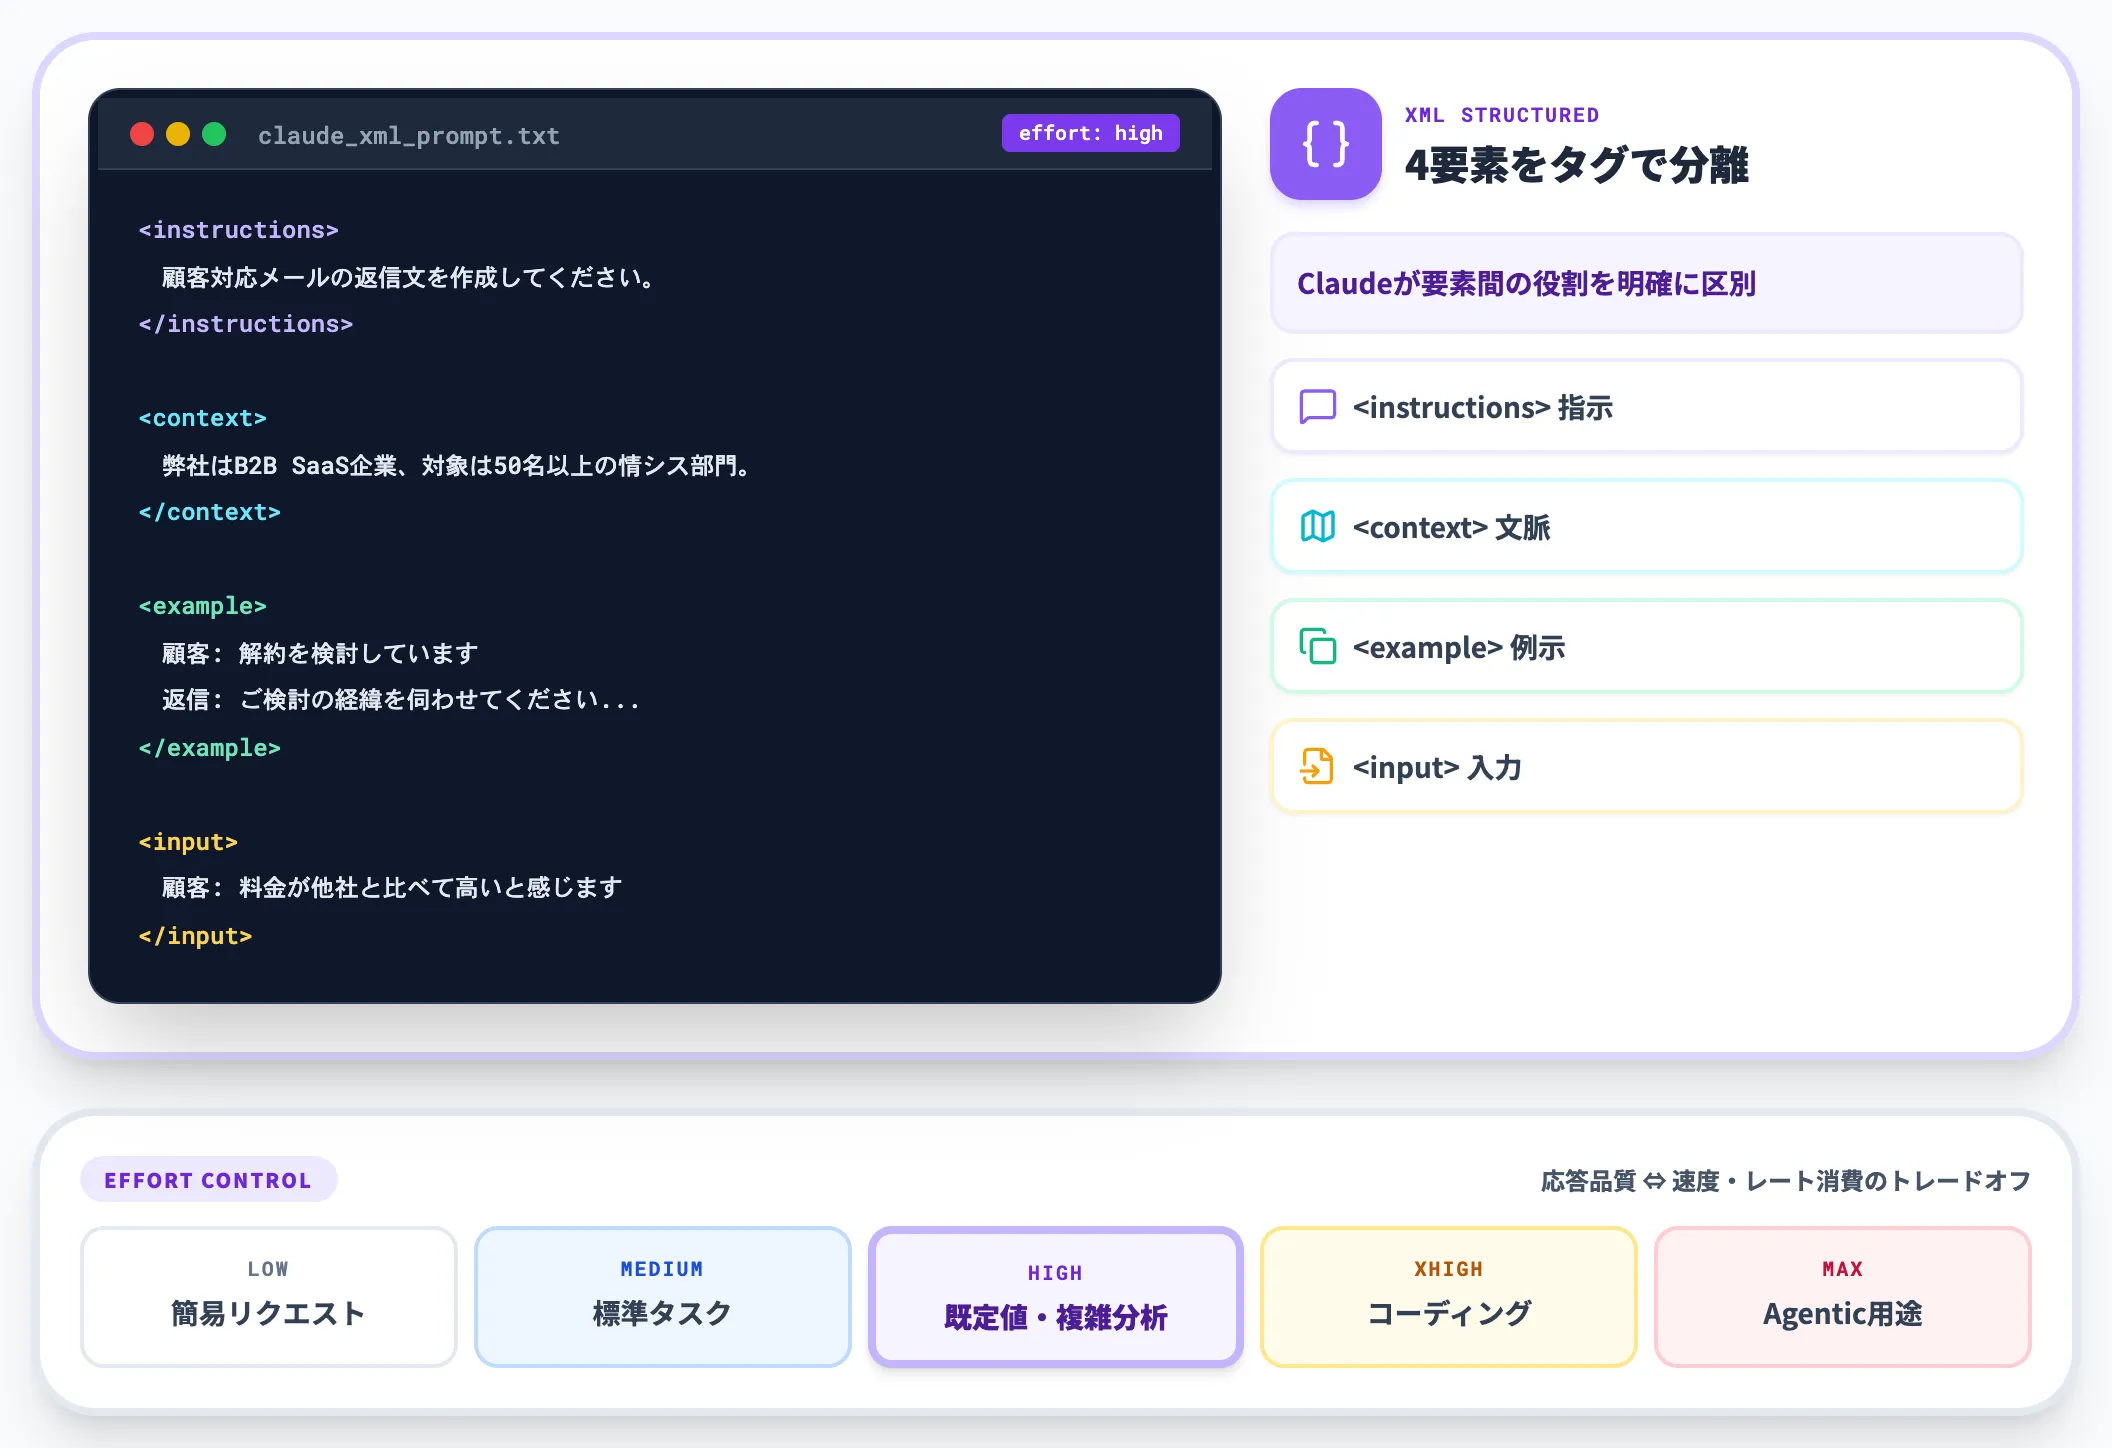Click the closing </context> tag in code

[209, 512]
